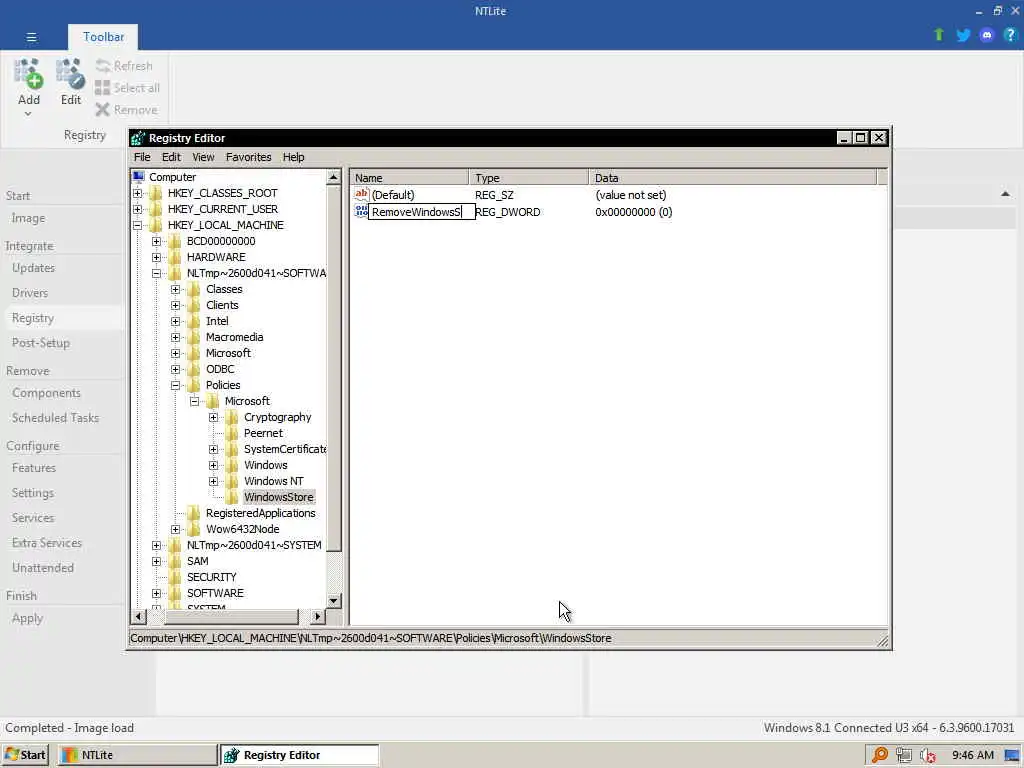
Task: Click the Type column header
Action: 528,178
